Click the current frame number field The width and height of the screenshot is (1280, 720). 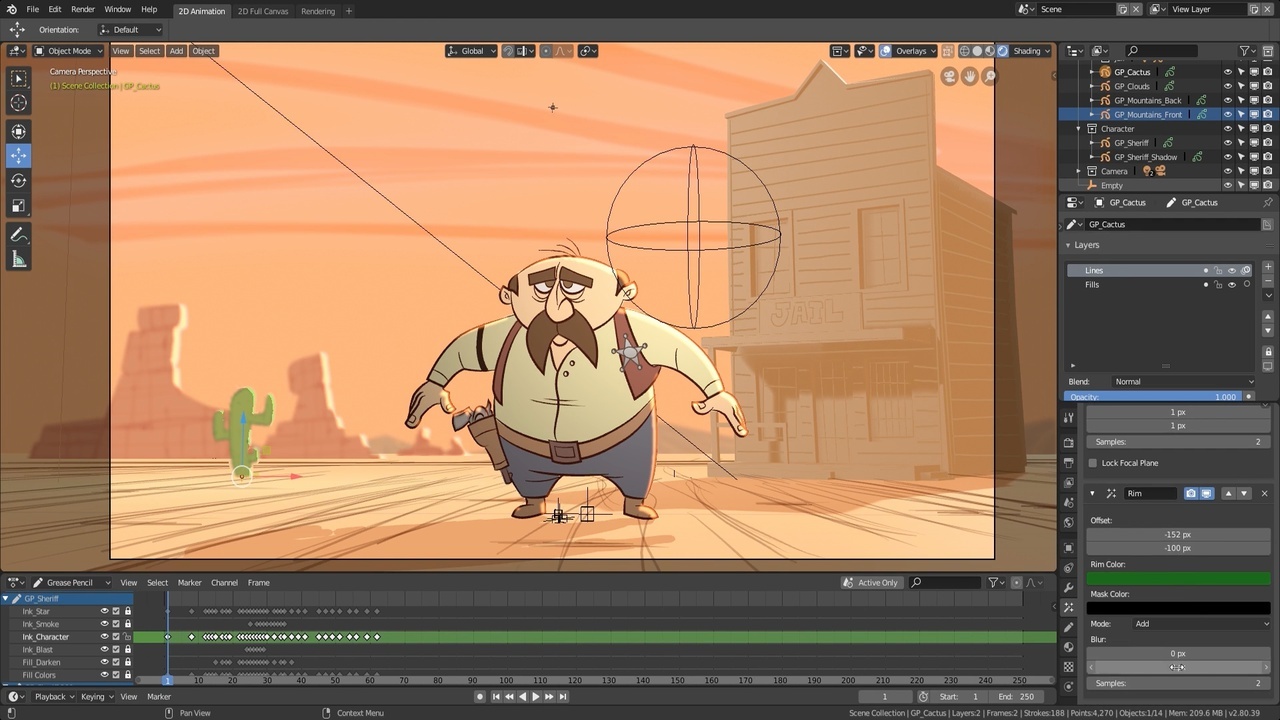(x=884, y=696)
